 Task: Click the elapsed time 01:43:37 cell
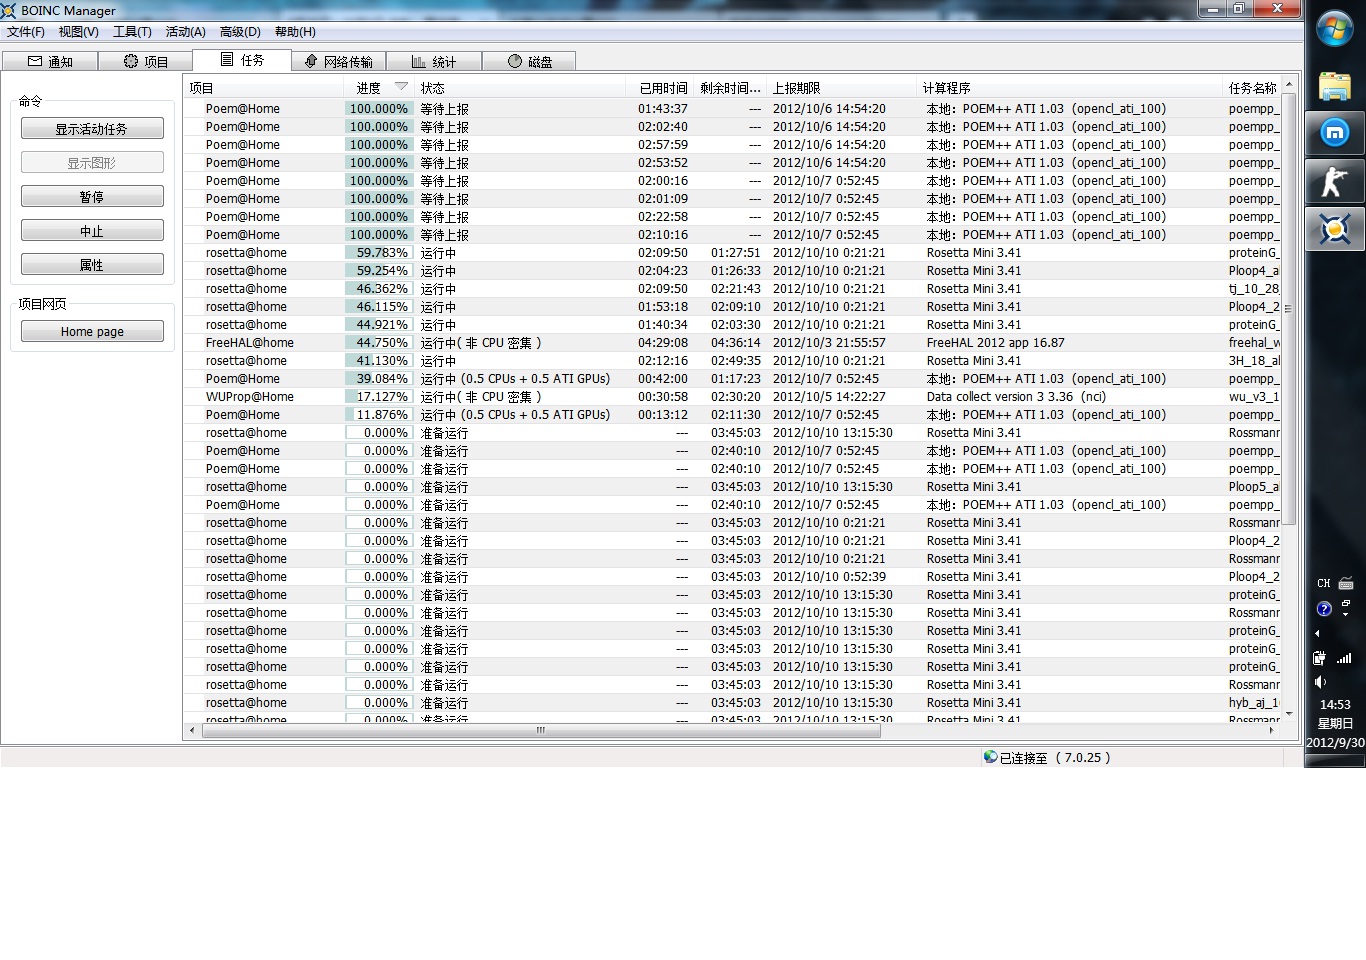tap(663, 109)
